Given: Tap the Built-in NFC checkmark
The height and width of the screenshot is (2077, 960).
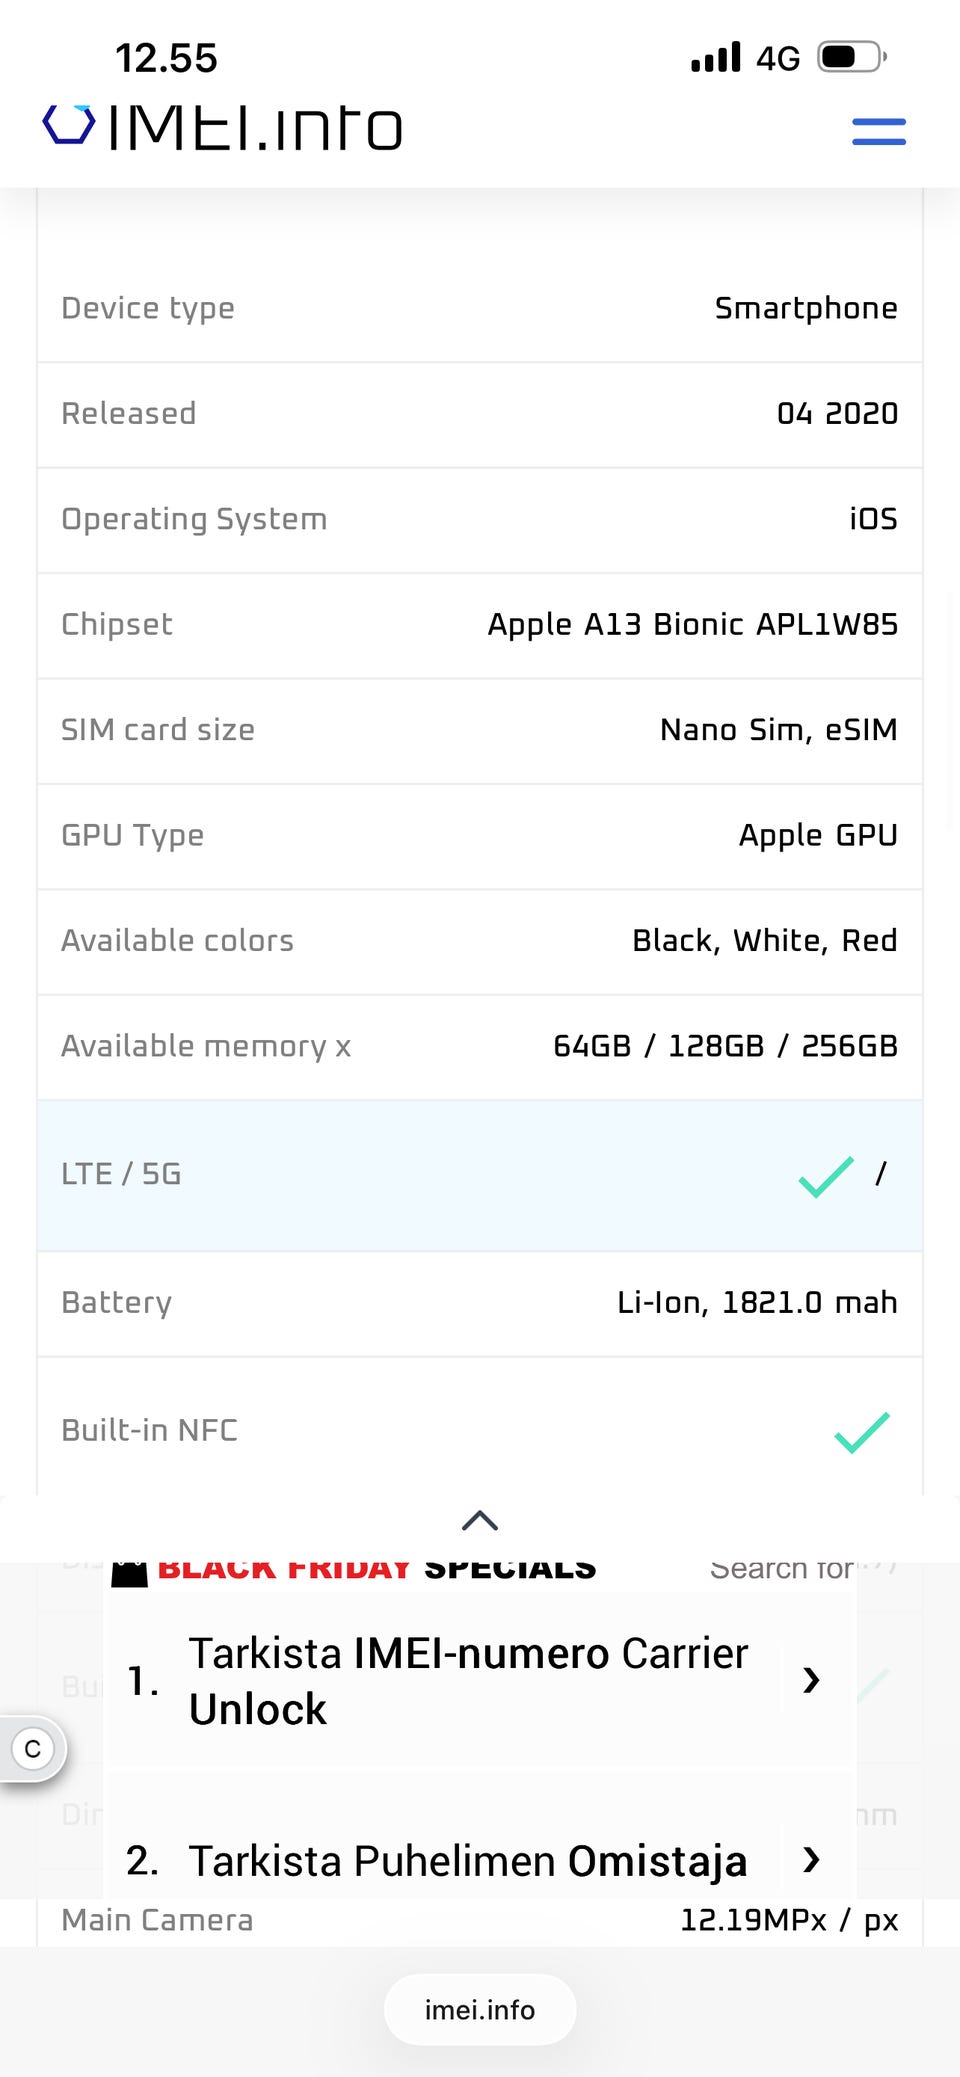Looking at the screenshot, I should point(861,1431).
